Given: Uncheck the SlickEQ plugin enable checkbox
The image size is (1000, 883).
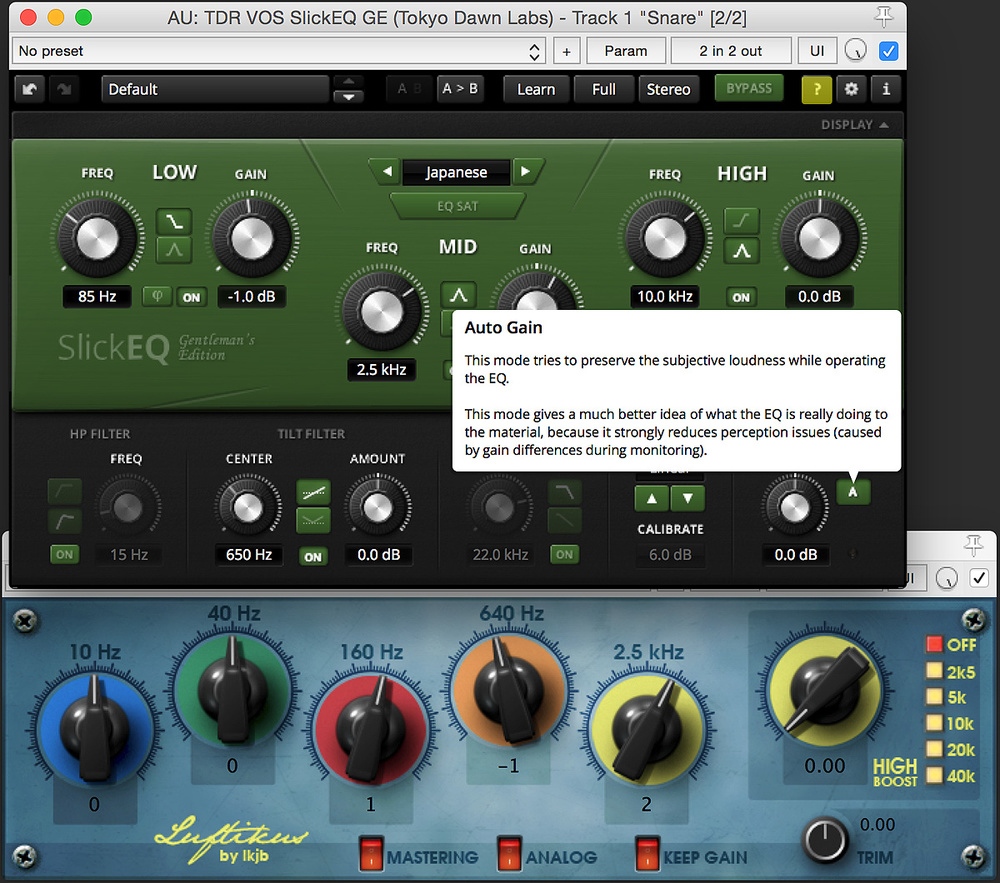Looking at the screenshot, I should pos(888,51).
